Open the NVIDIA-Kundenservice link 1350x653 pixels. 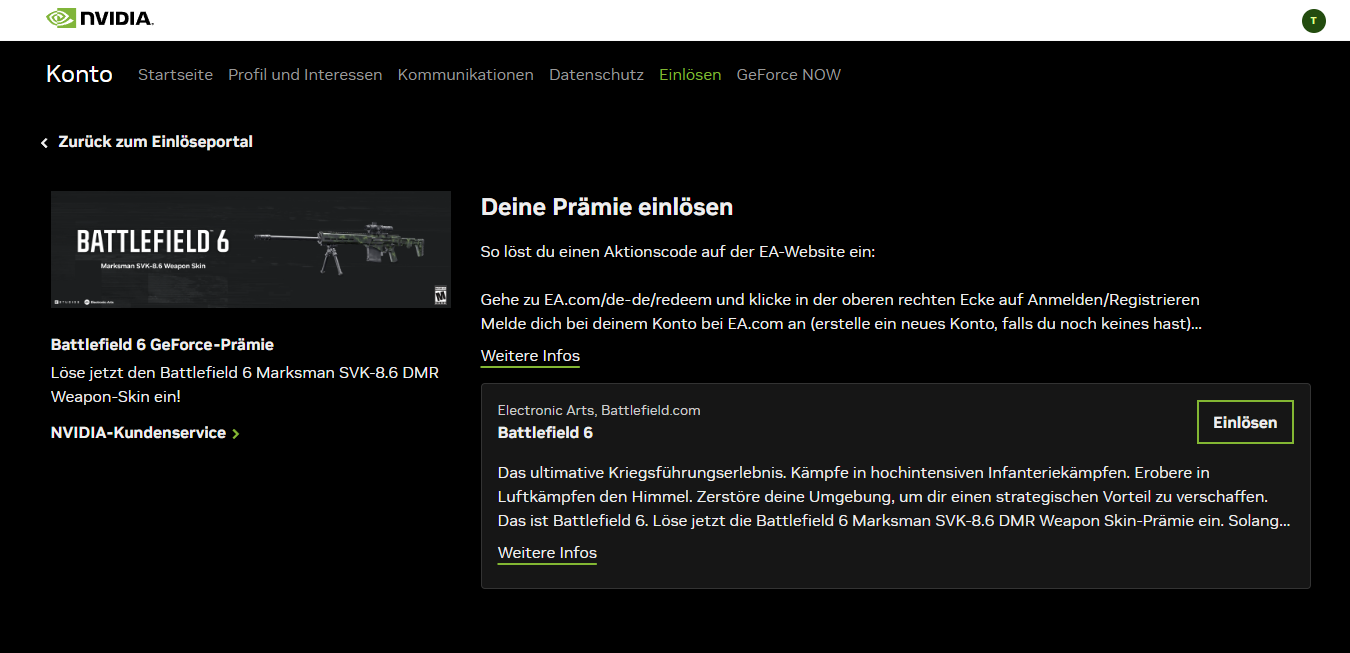click(x=138, y=433)
